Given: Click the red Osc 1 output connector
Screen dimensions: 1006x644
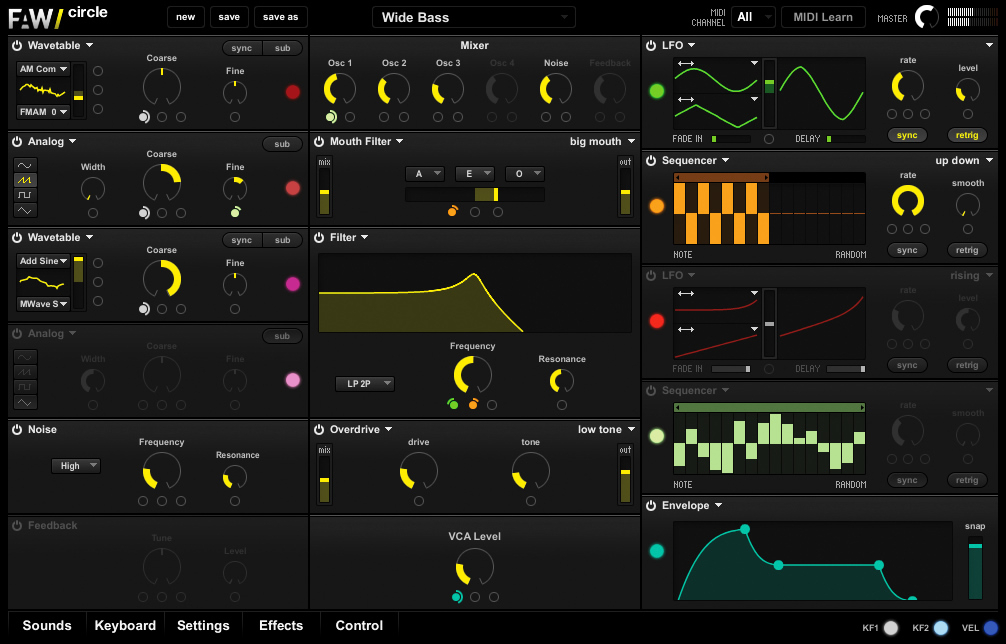Looking at the screenshot, I should 293,92.
